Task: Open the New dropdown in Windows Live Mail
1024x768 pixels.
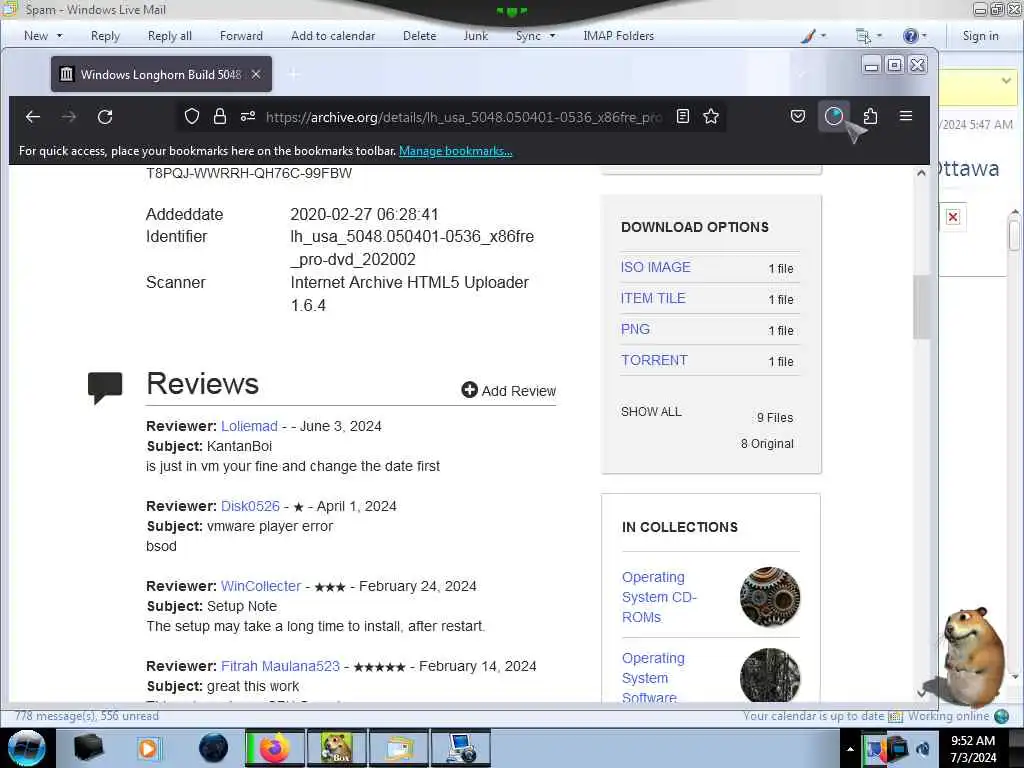Action: 43,36
